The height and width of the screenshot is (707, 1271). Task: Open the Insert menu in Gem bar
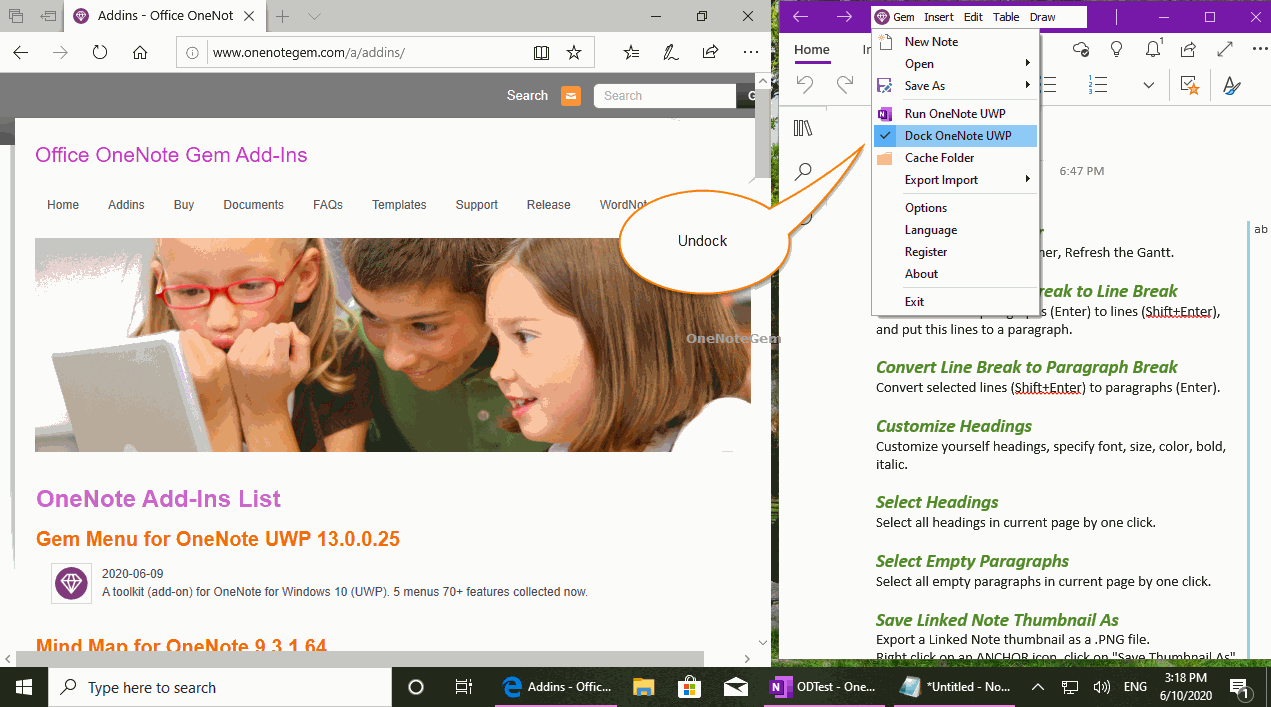coord(939,17)
